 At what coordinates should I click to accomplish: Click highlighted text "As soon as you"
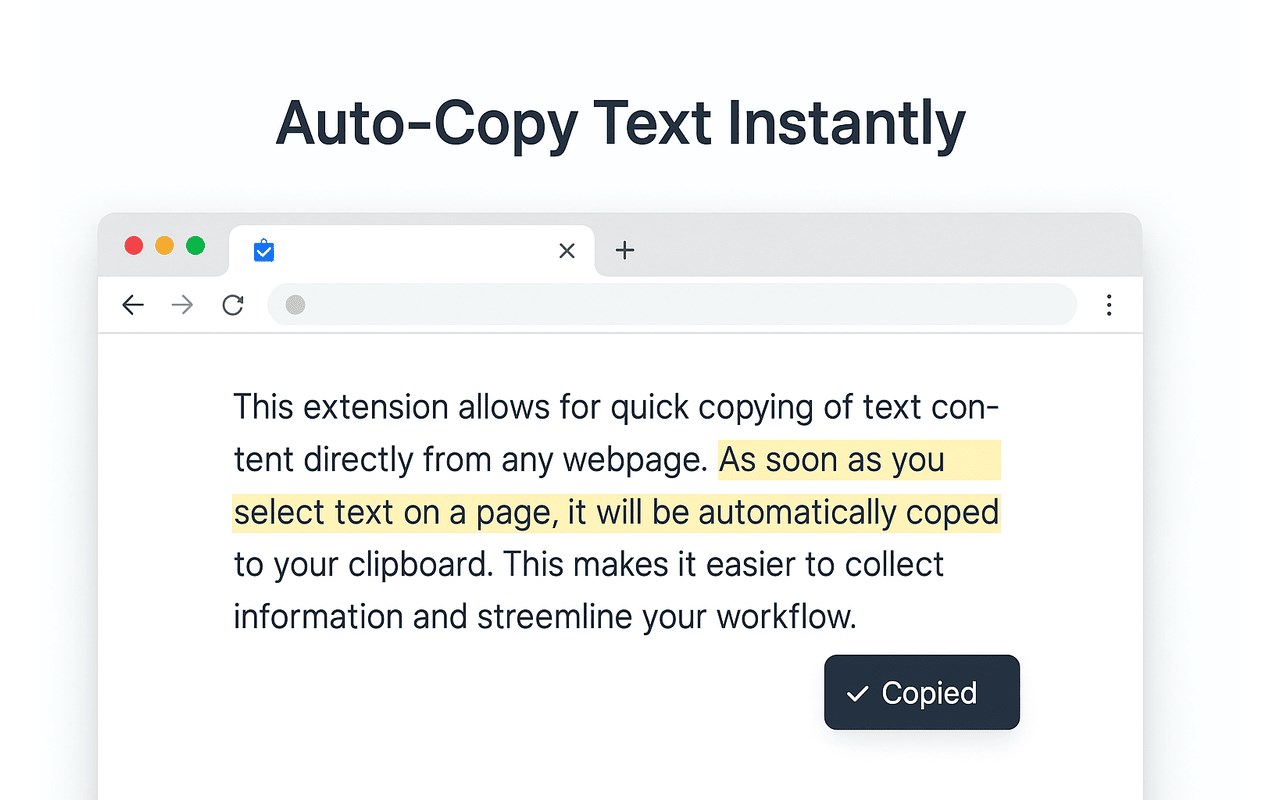click(x=831, y=460)
